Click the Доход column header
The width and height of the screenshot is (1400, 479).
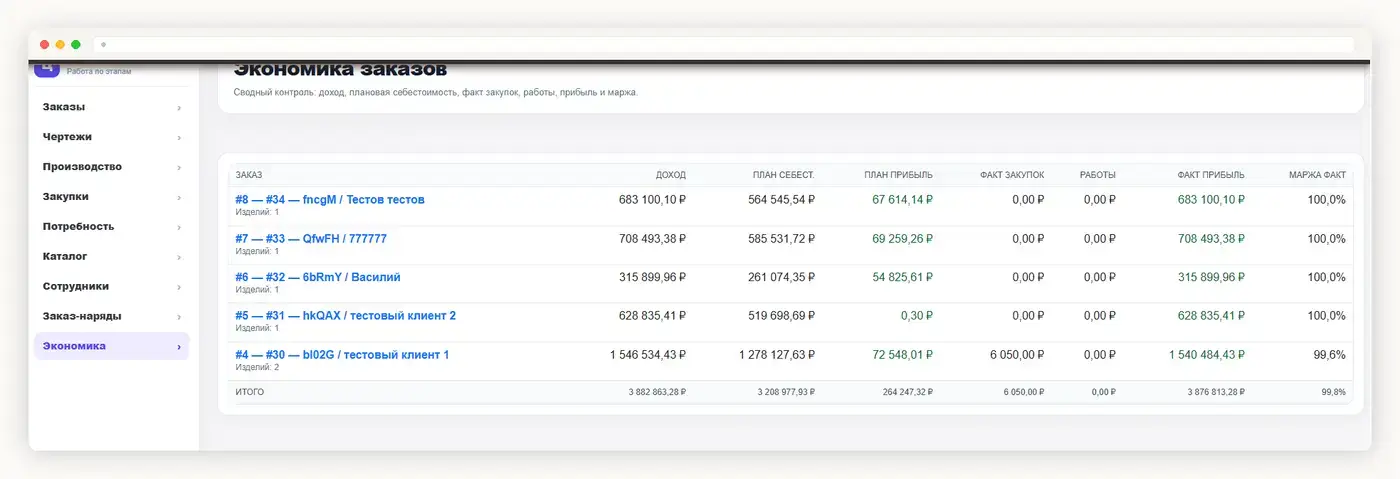coord(670,175)
